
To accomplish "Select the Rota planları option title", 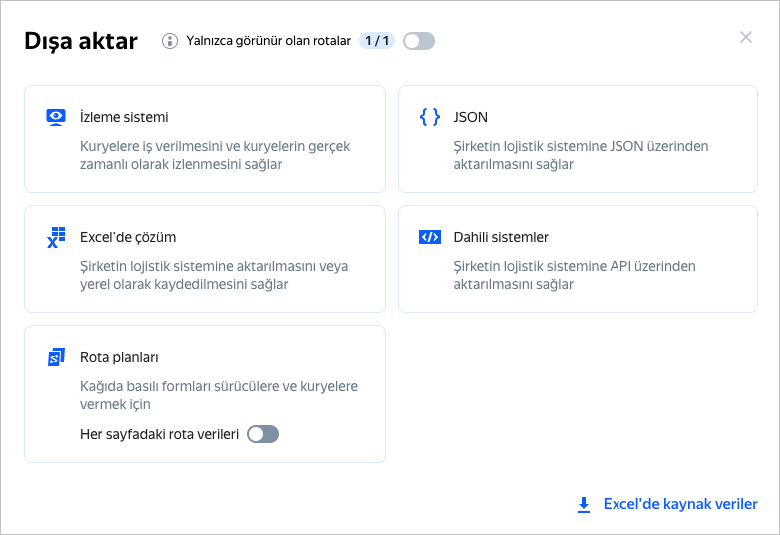I will pyautogui.click(x=119, y=357).
